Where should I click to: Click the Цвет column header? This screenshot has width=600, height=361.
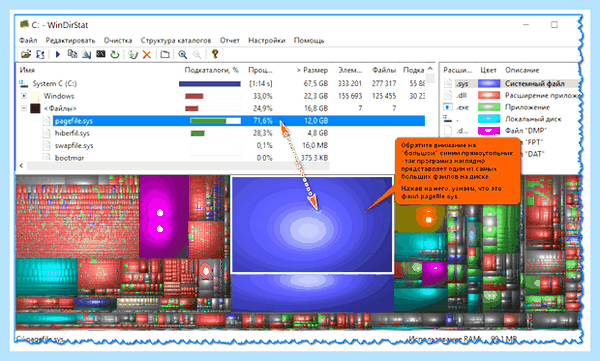point(488,70)
